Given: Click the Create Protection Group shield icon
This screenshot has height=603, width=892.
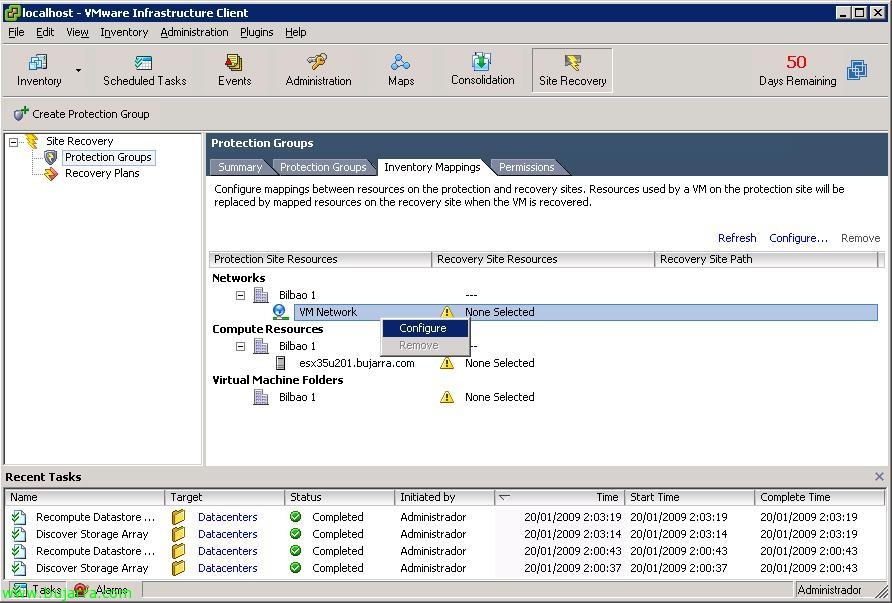Looking at the screenshot, I should pos(21,113).
